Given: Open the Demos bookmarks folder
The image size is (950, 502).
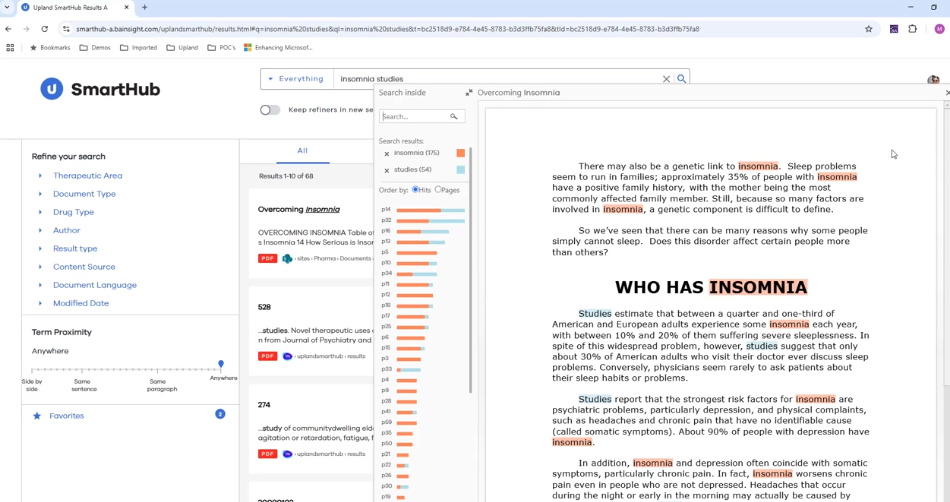Looking at the screenshot, I should coord(95,47).
